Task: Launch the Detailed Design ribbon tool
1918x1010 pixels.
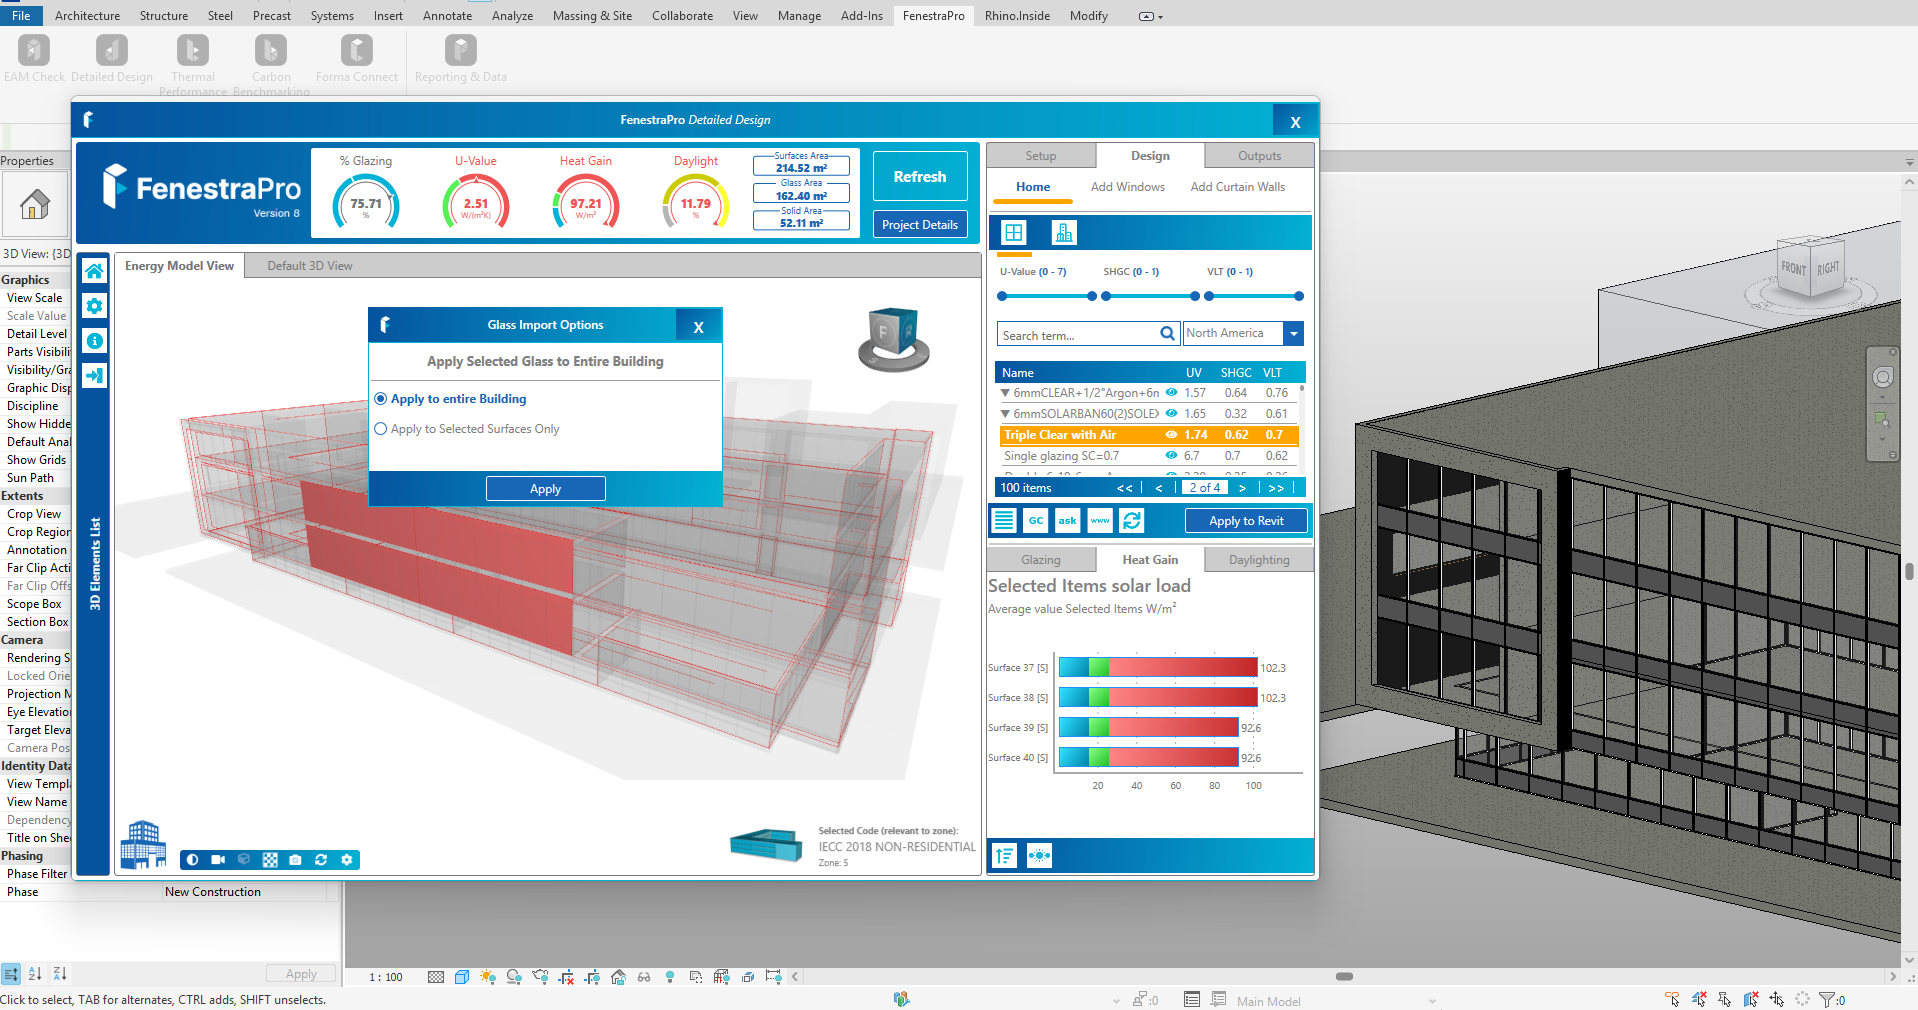Action: pyautogui.click(x=112, y=58)
